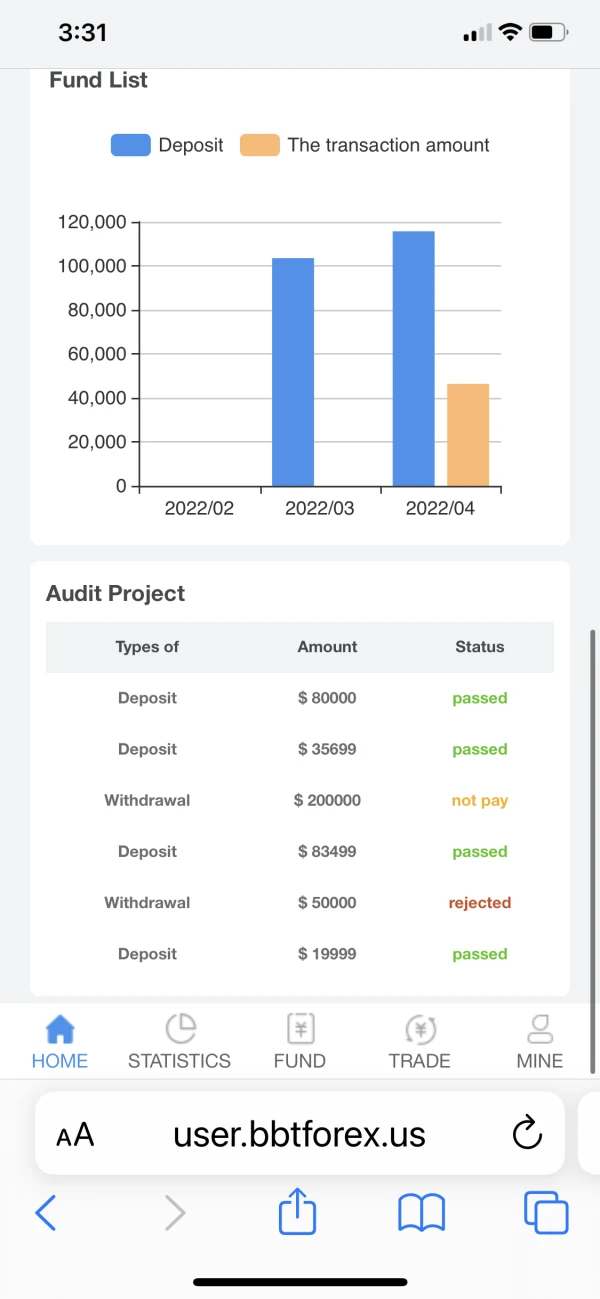Show open tabs in Safari
The width and height of the screenshot is (600, 1299).
[x=546, y=1213]
